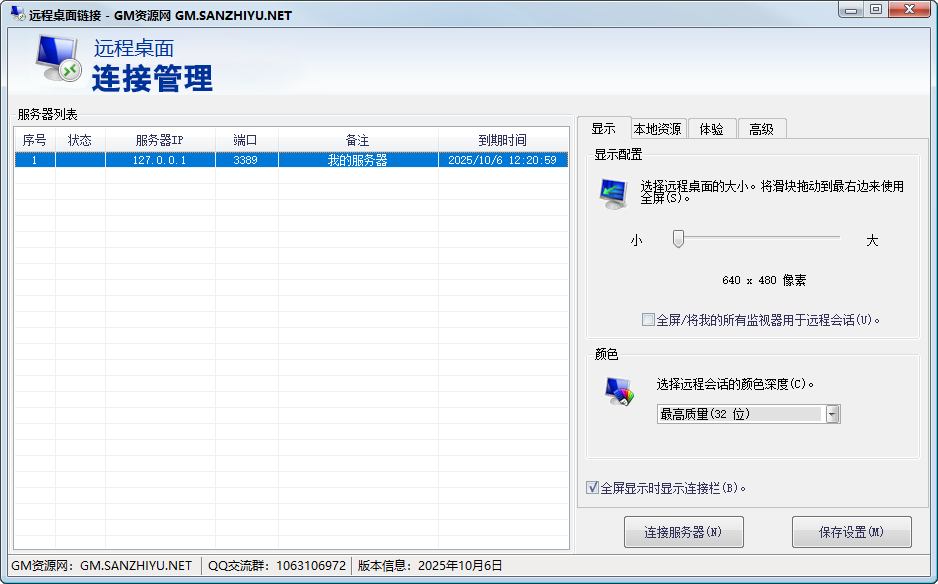Minimize the remote desktop window
938x584 pixels.
pyautogui.click(x=852, y=9)
